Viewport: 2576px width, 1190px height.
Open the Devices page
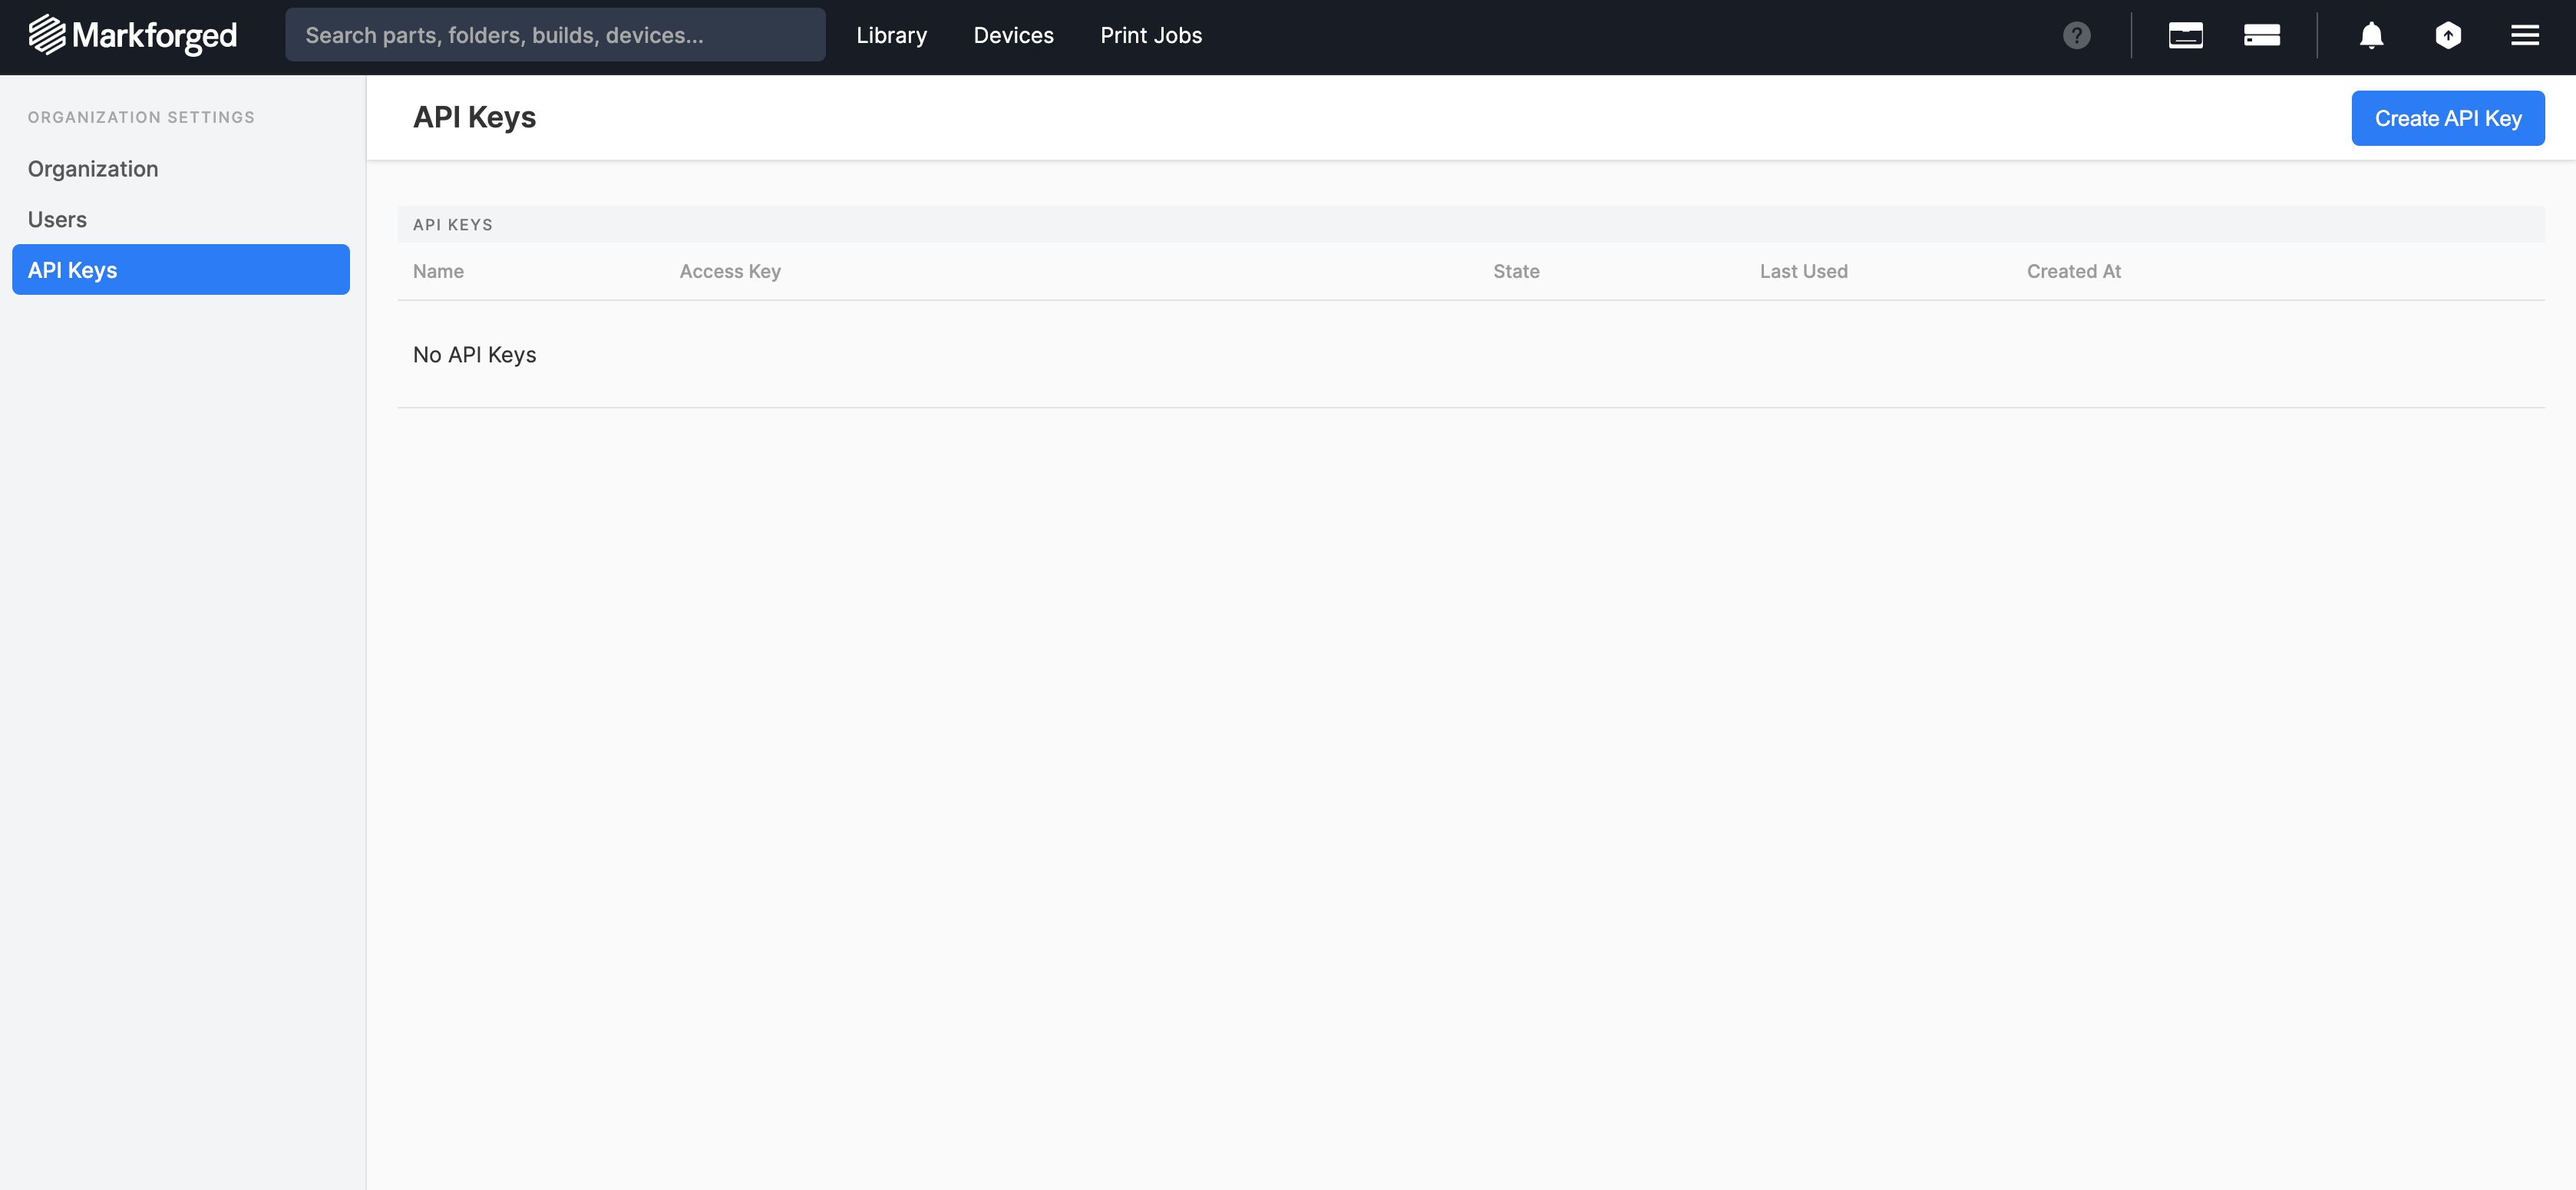tap(1013, 35)
